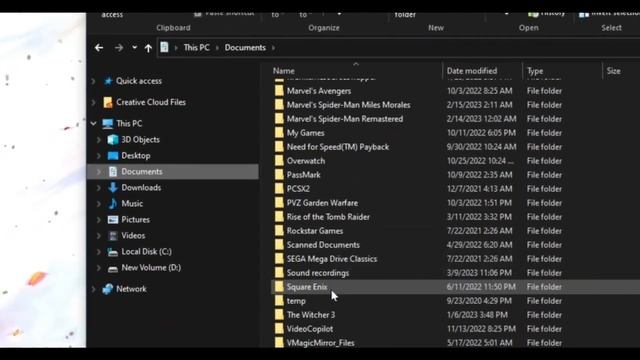Expand Quick access in the sidebar
The height and width of the screenshot is (360, 640).
point(93,81)
